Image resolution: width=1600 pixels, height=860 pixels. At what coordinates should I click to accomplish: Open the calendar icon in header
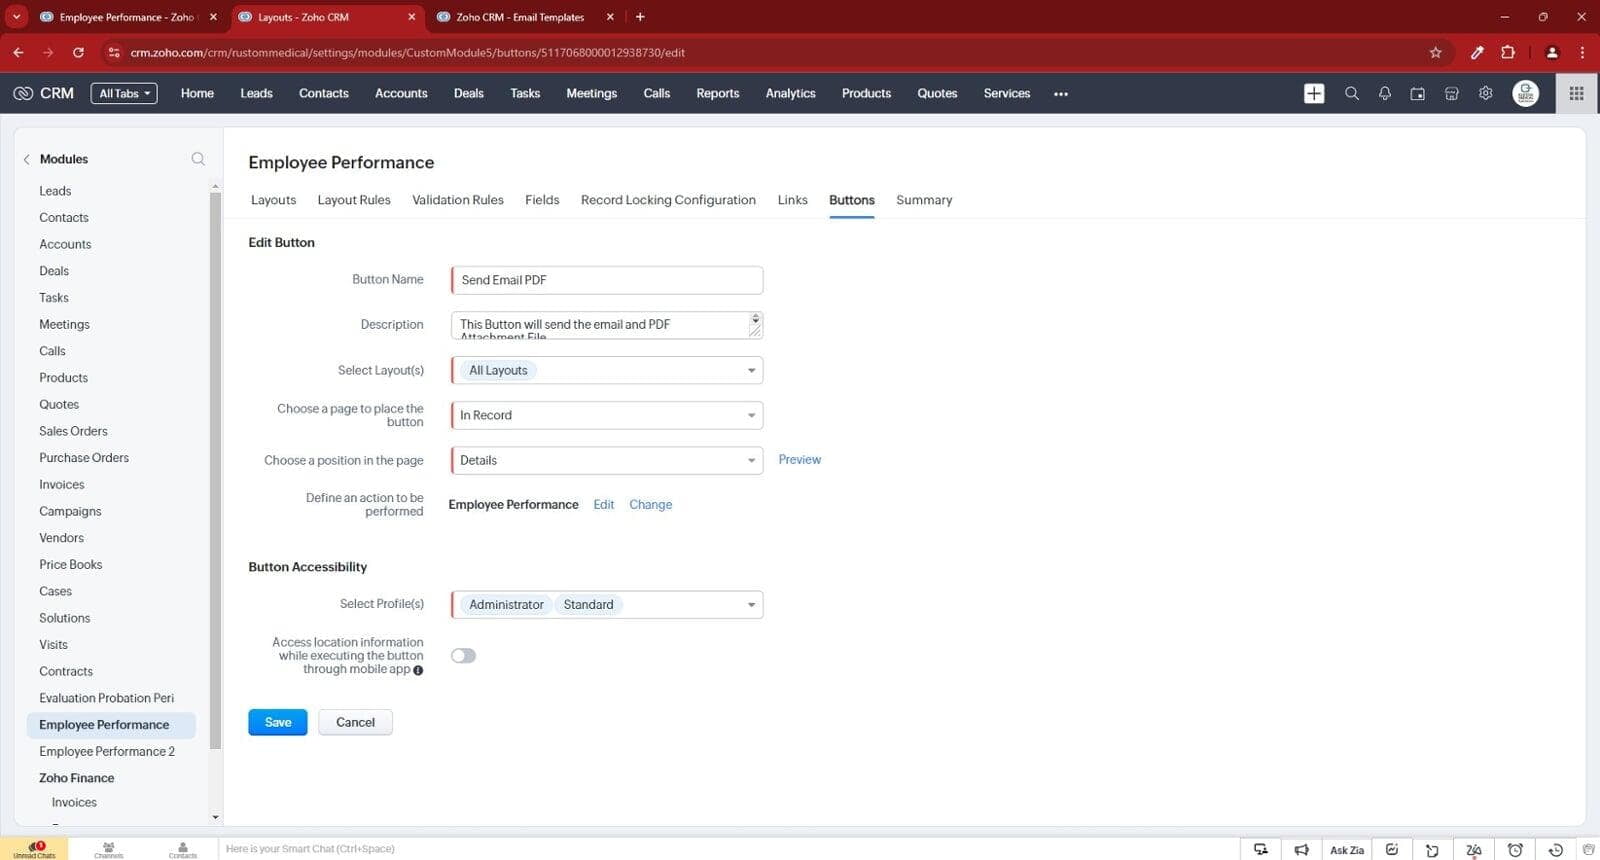point(1418,93)
